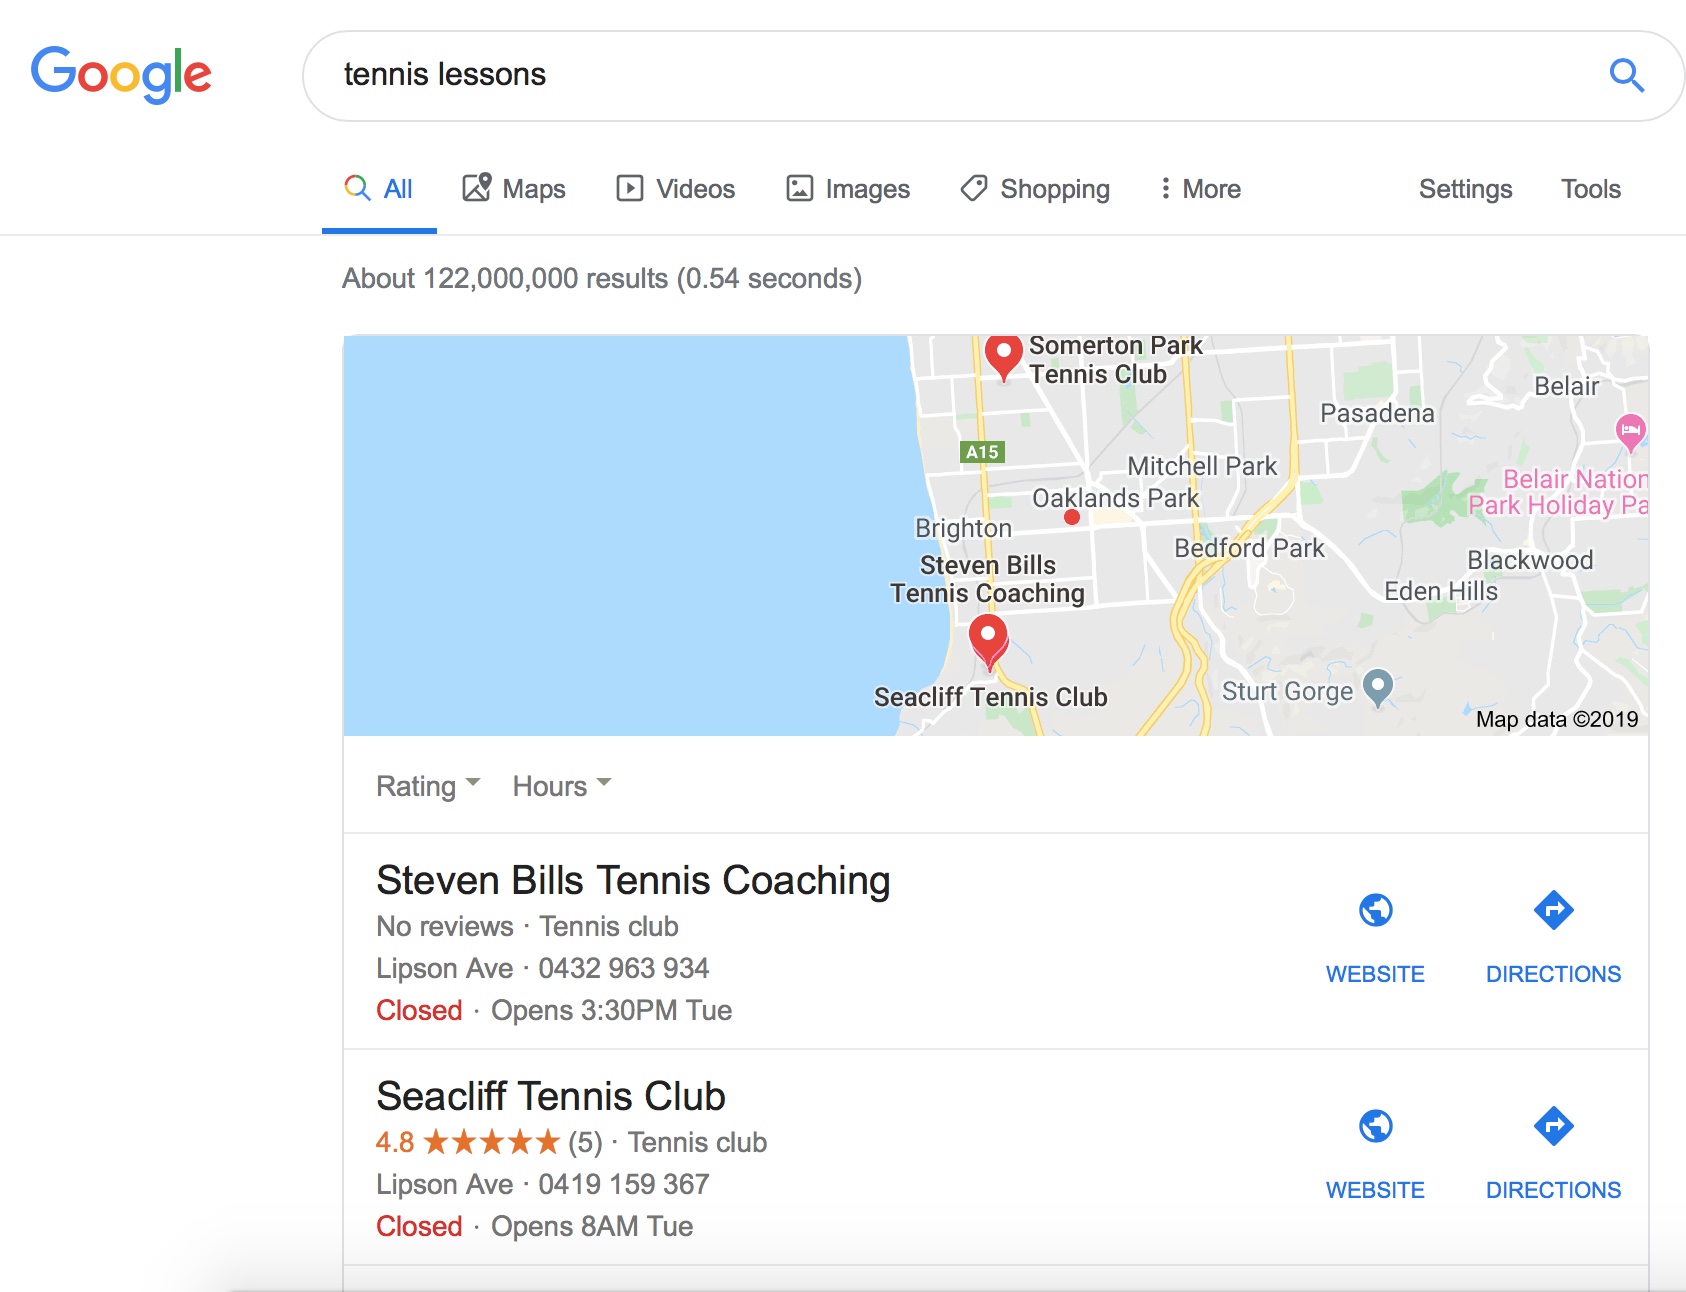Viewport: 1686px width, 1292px height.
Task: Open the Tools option
Action: 1590,189
